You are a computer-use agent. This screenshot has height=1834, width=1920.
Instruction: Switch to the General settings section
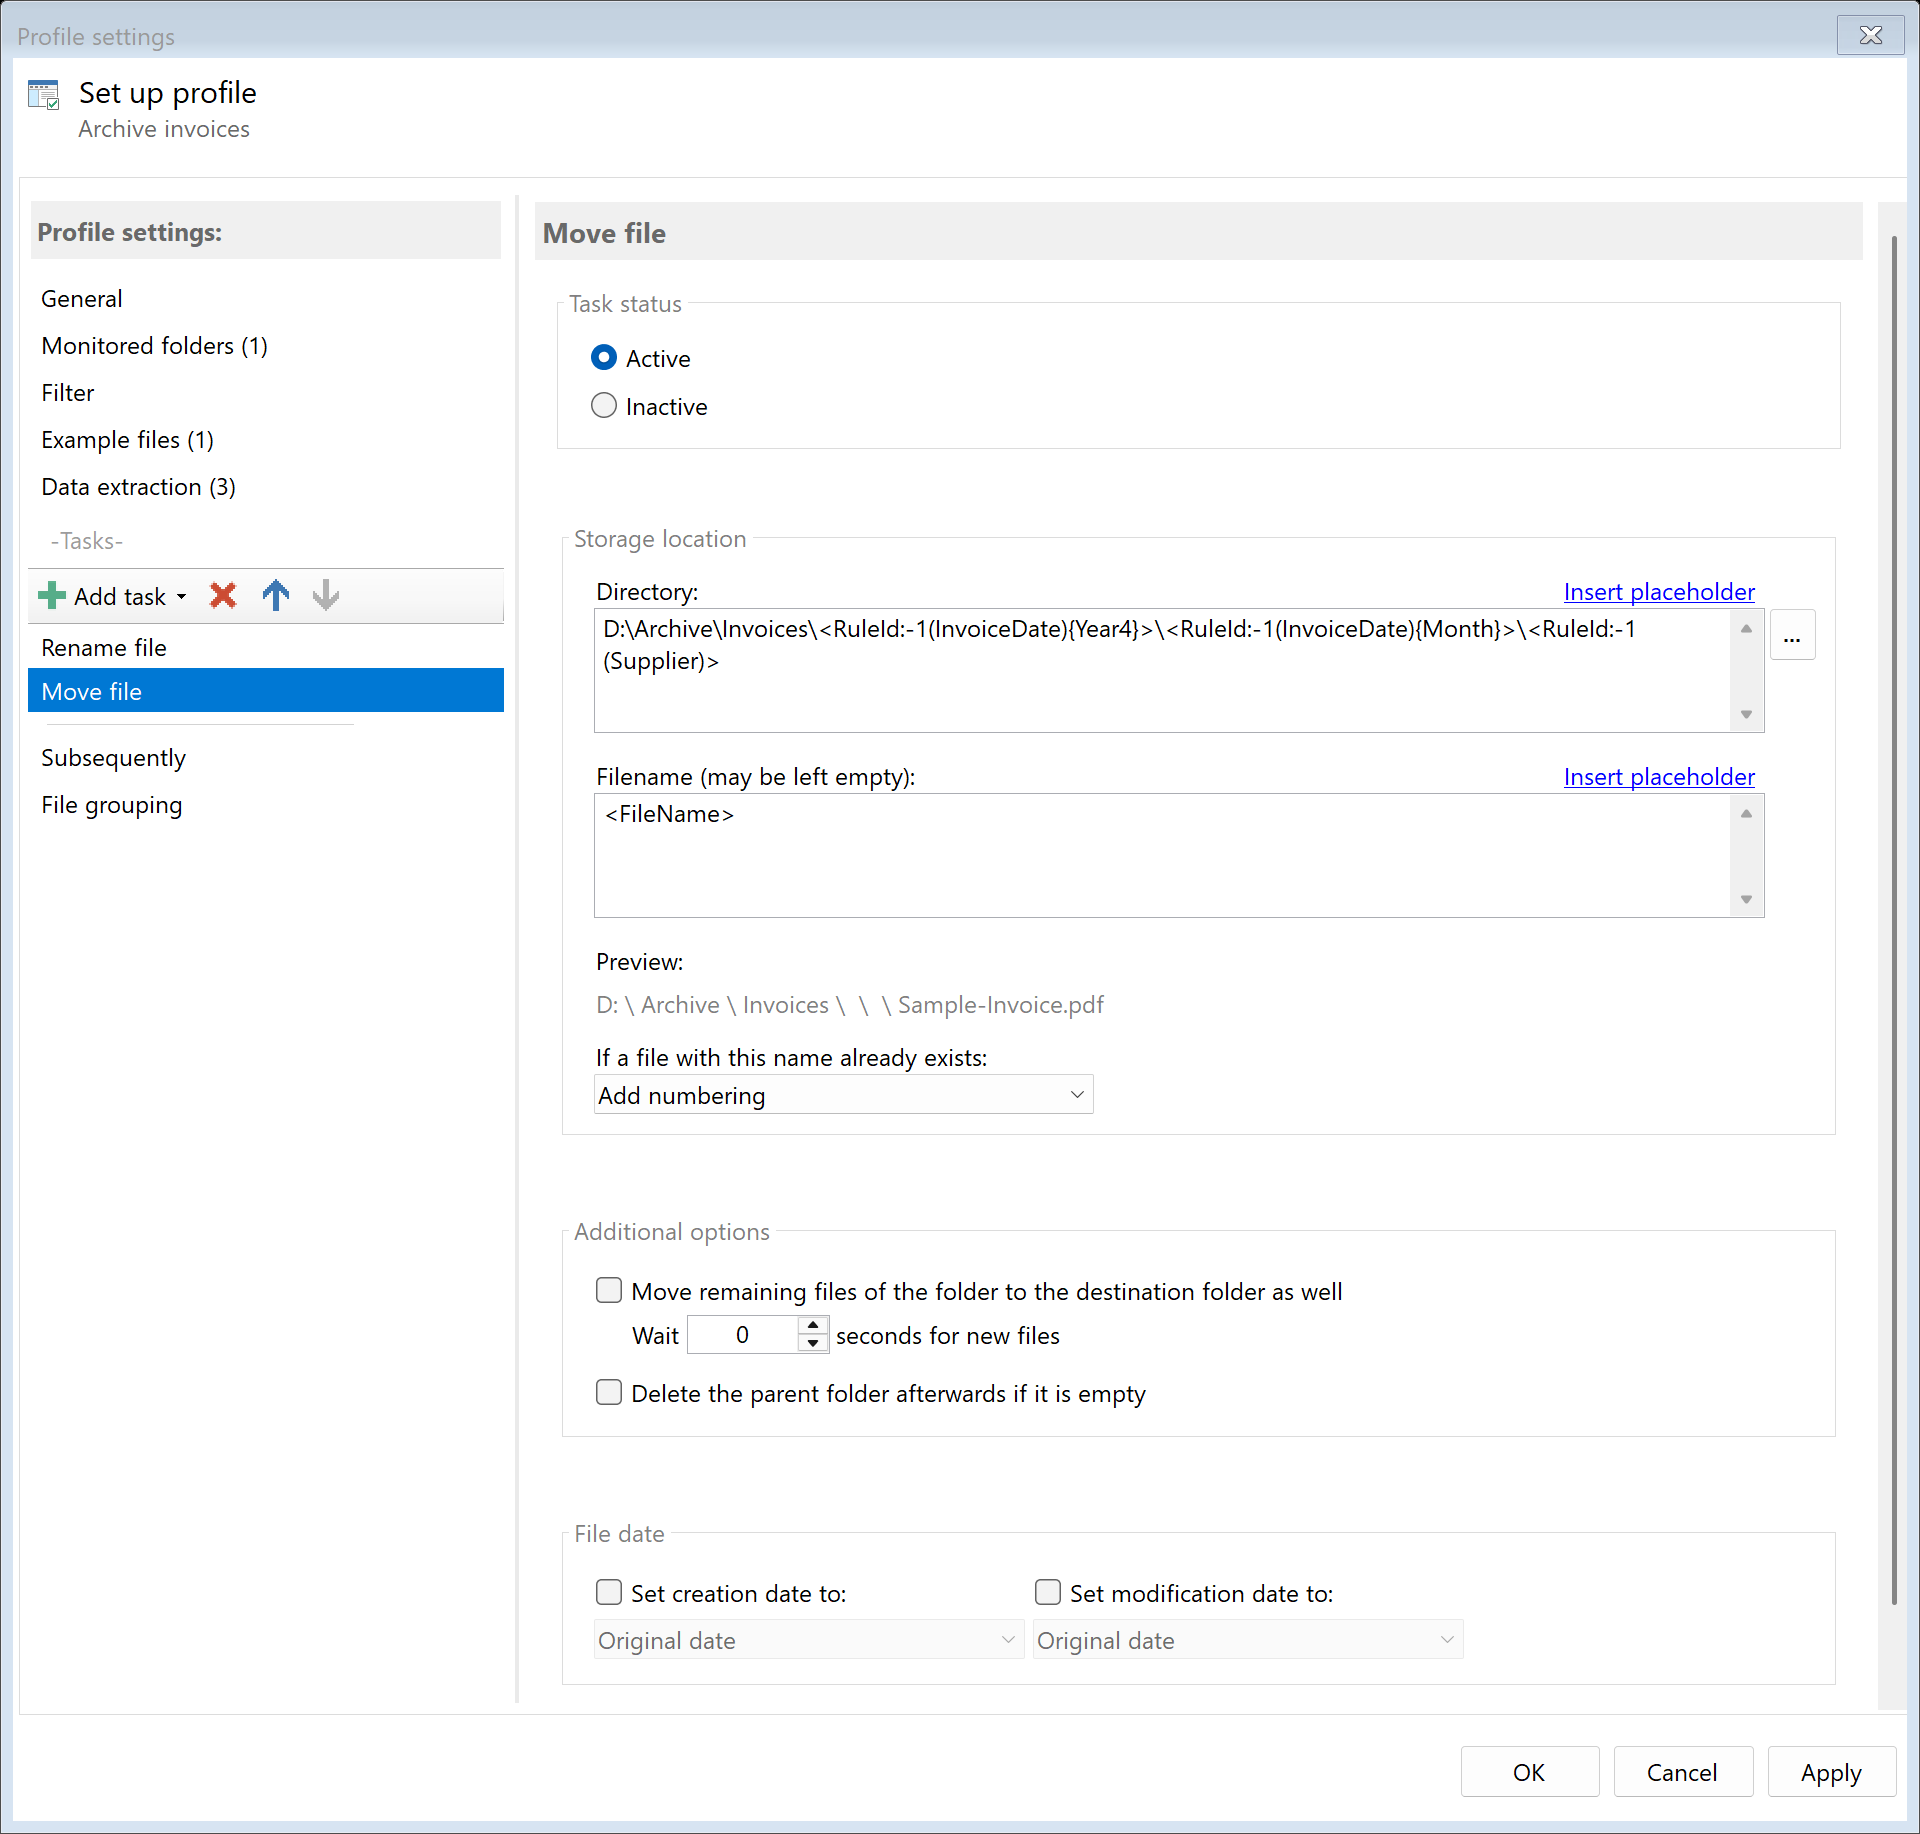point(81,298)
